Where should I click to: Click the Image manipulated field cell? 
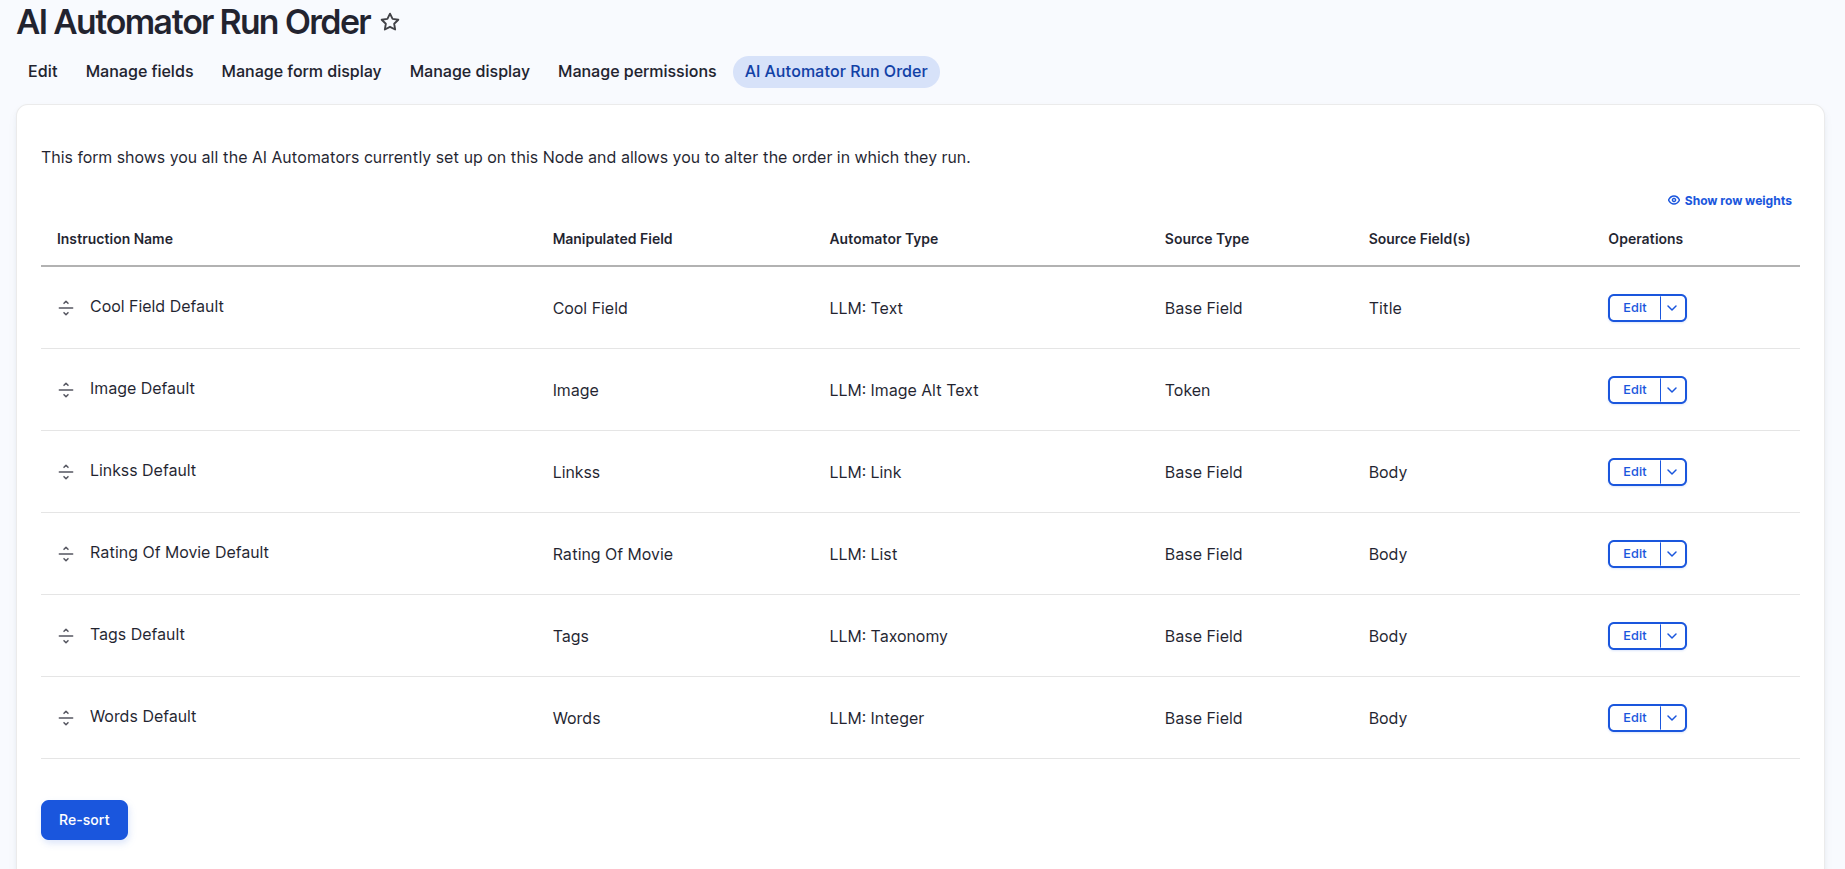point(576,390)
